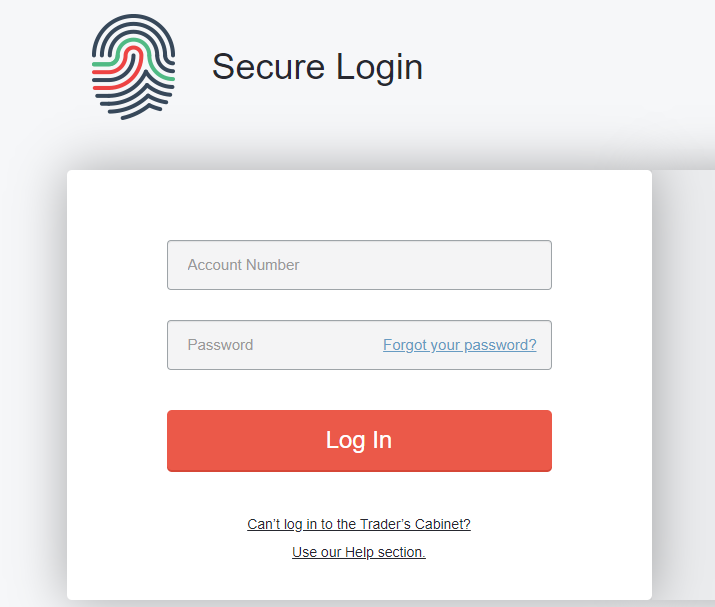Image resolution: width=715 pixels, height=607 pixels.
Task: Open the Forgot your password link
Action: [459, 345]
